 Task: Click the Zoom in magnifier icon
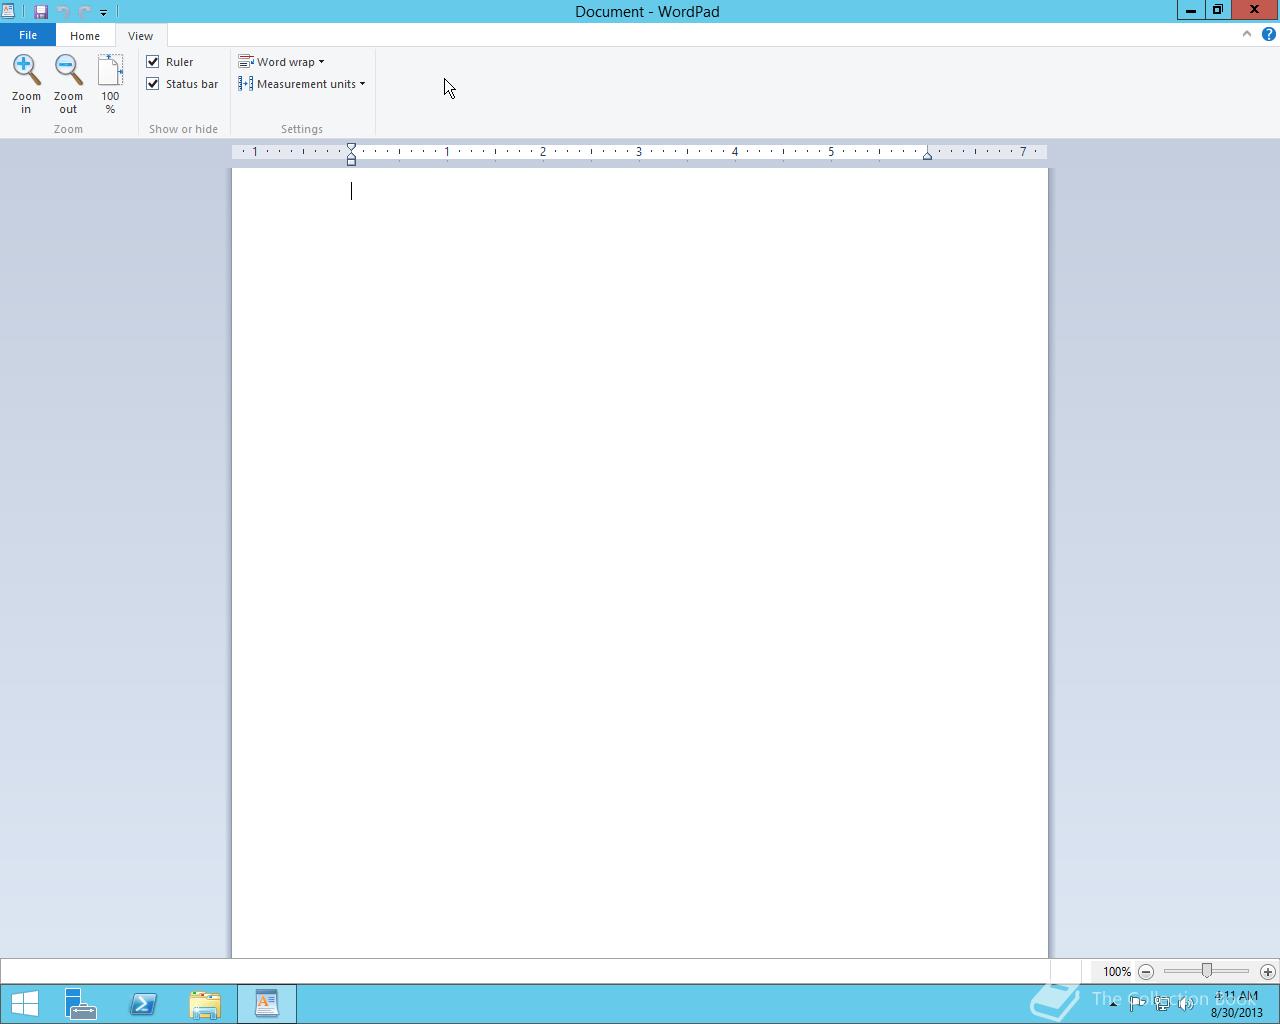pyautogui.click(x=26, y=70)
